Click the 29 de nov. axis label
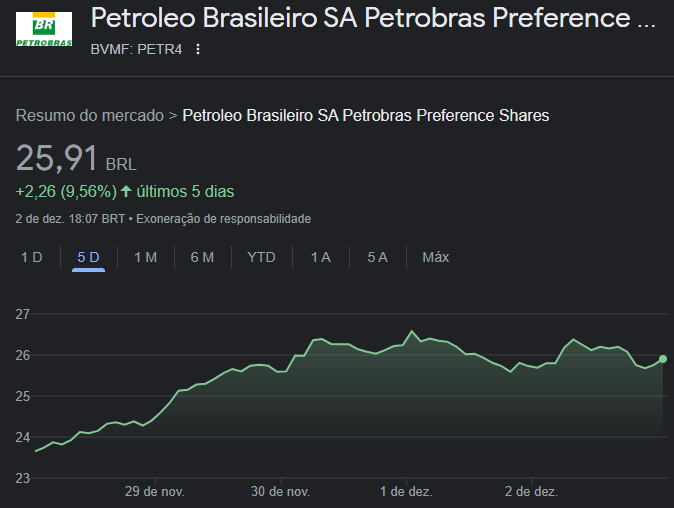 tap(154, 492)
